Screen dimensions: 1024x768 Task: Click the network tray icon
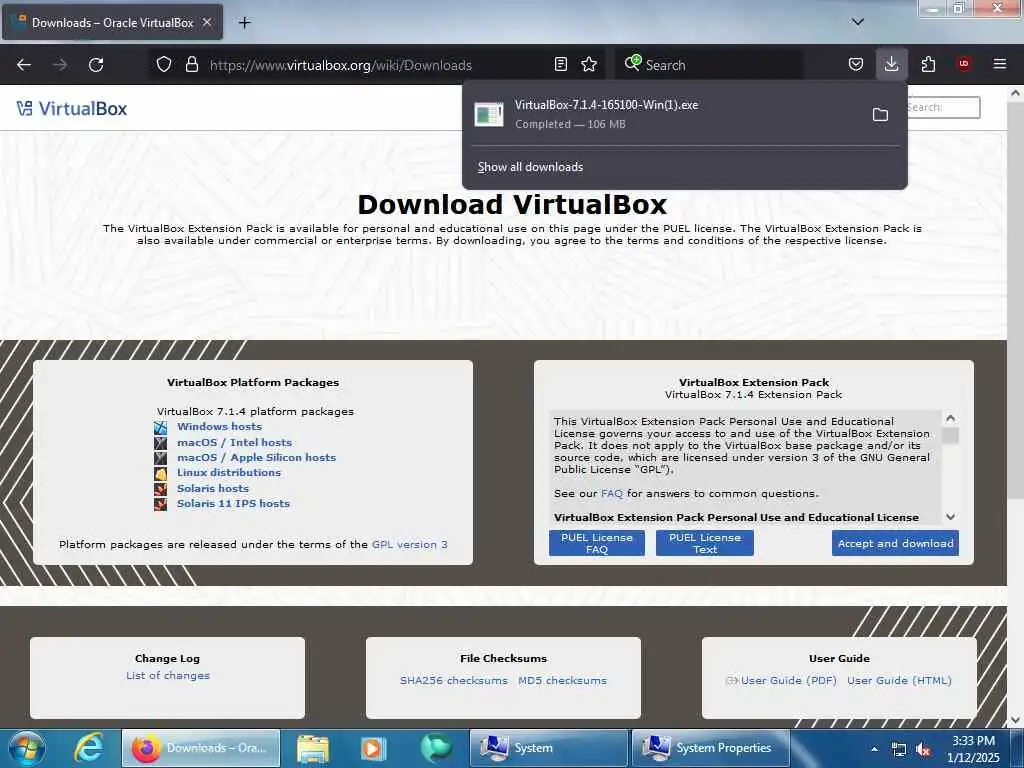pyautogui.click(x=899, y=750)
